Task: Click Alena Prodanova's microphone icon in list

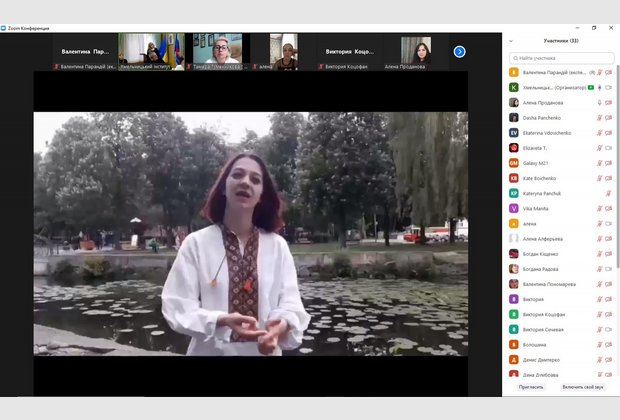Action: [x=599, y=102]
